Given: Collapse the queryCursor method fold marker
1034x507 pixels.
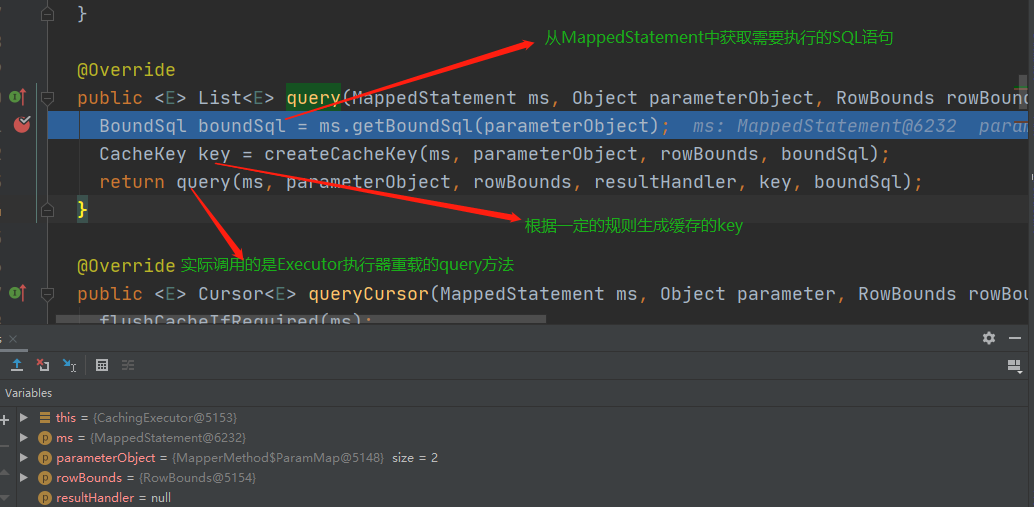Looking at the screenshot, I should (47, 294).
